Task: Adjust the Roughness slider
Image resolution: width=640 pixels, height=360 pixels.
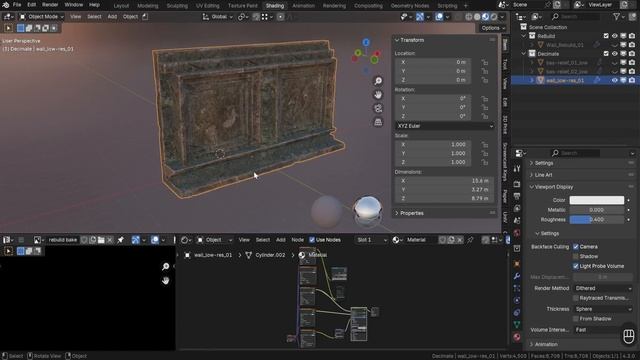Action: coord(597,220)
